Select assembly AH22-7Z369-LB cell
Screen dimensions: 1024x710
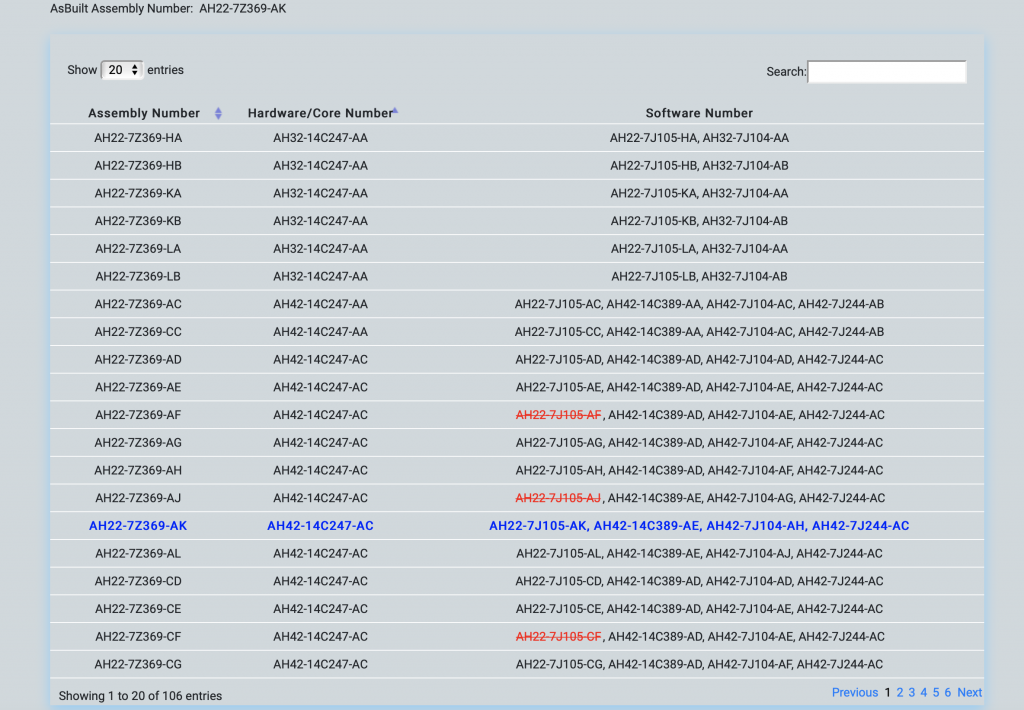pyautogui.click(x=138, y=276)
